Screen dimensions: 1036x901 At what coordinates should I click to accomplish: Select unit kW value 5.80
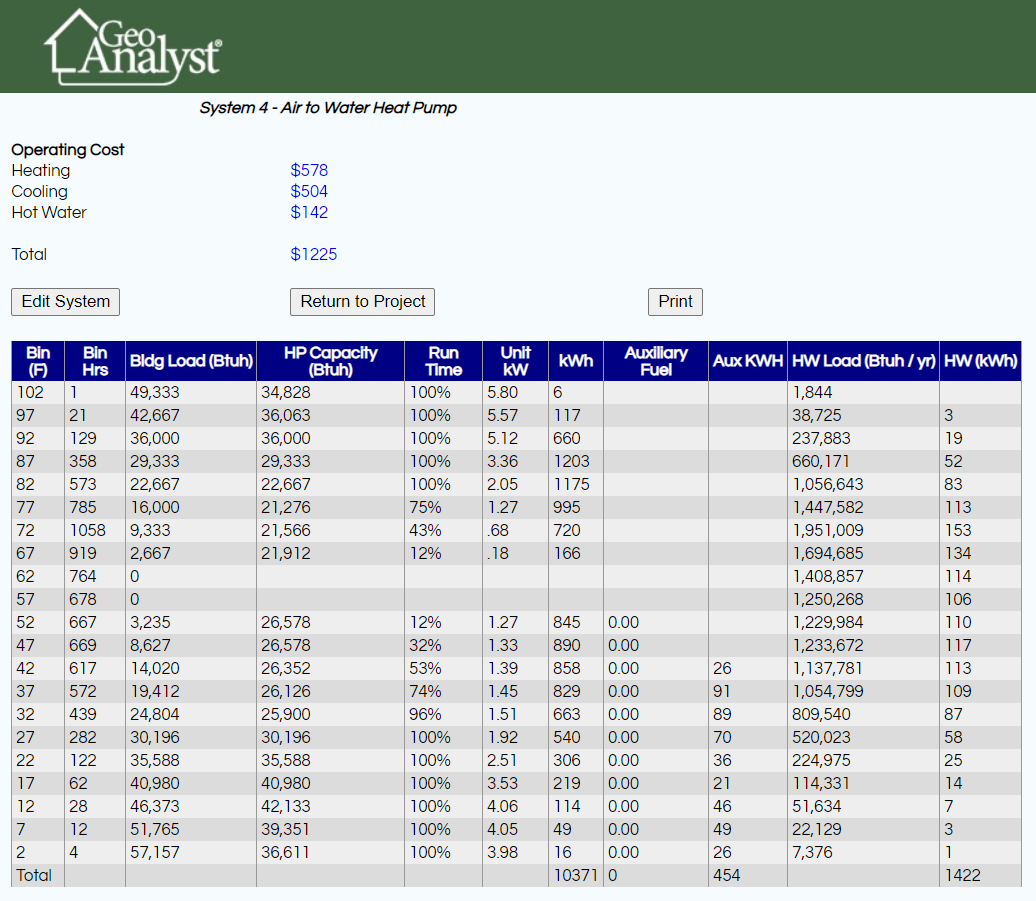click(x=502, y=392)
